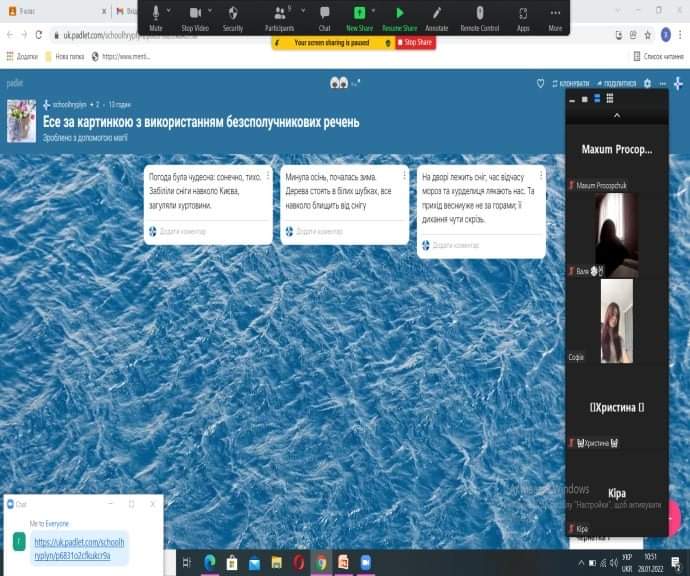690x576 pixels.
Task: Switch Zoom video panel to single thumbnail view
Action: [584, 99]
